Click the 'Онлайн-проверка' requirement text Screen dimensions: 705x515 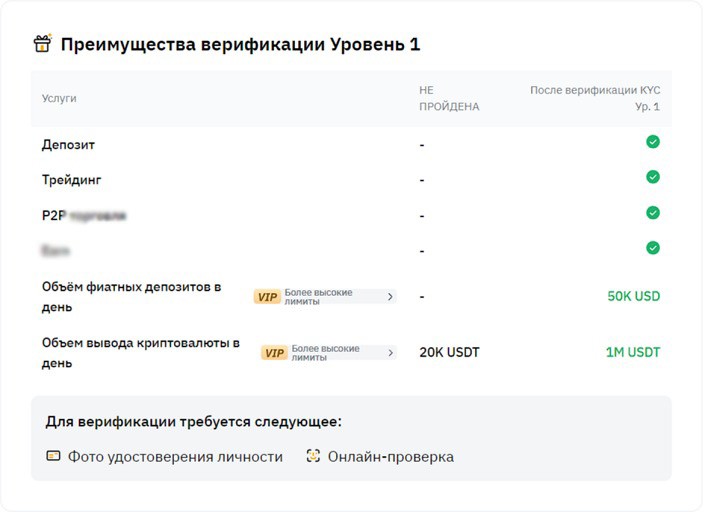(391, 457)
